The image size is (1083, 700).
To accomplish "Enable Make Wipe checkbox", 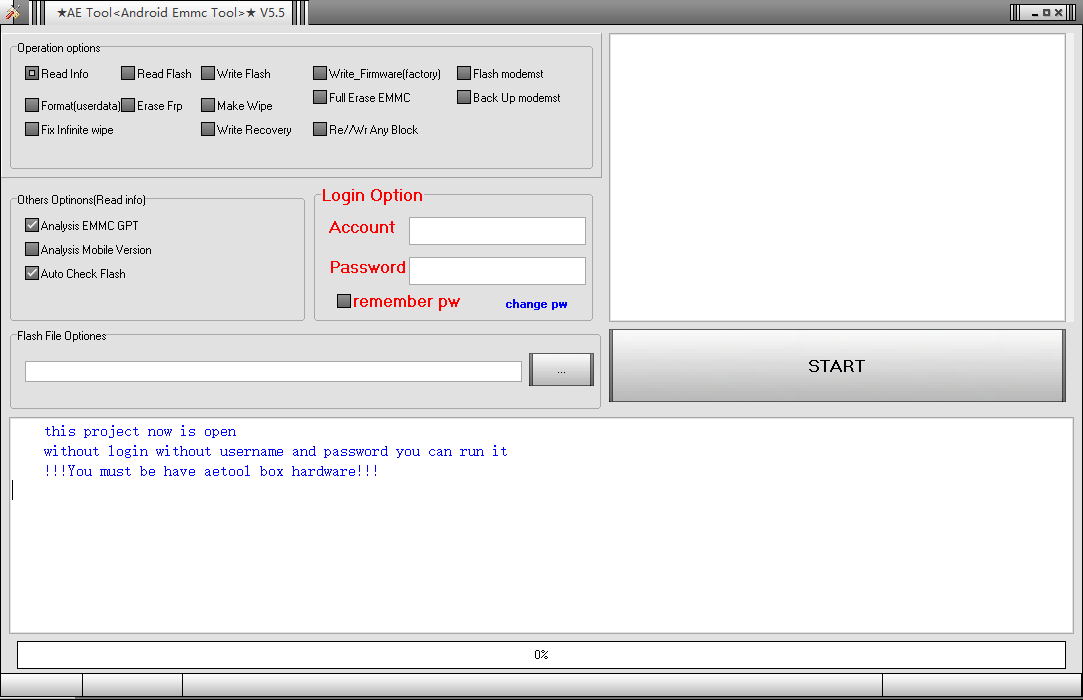I will [208, 105].
